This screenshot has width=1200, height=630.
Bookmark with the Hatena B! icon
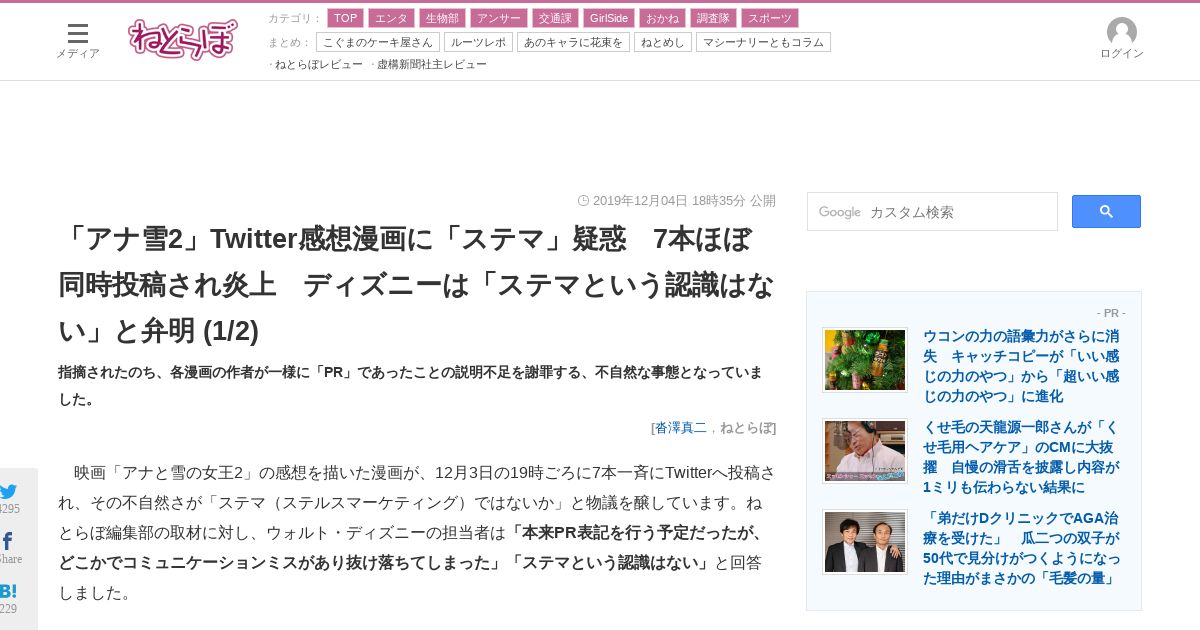[8, 591]
